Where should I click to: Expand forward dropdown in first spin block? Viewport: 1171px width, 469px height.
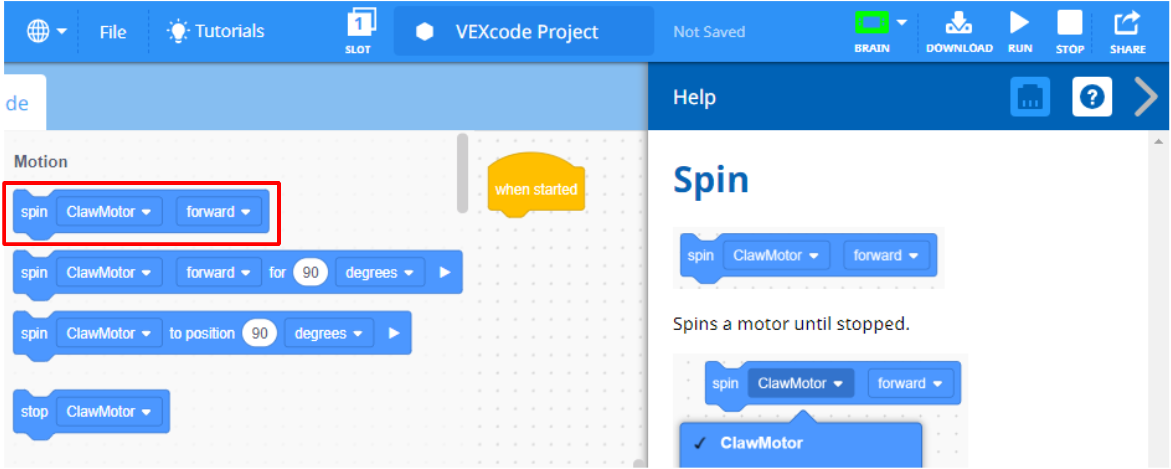point(218,212)
